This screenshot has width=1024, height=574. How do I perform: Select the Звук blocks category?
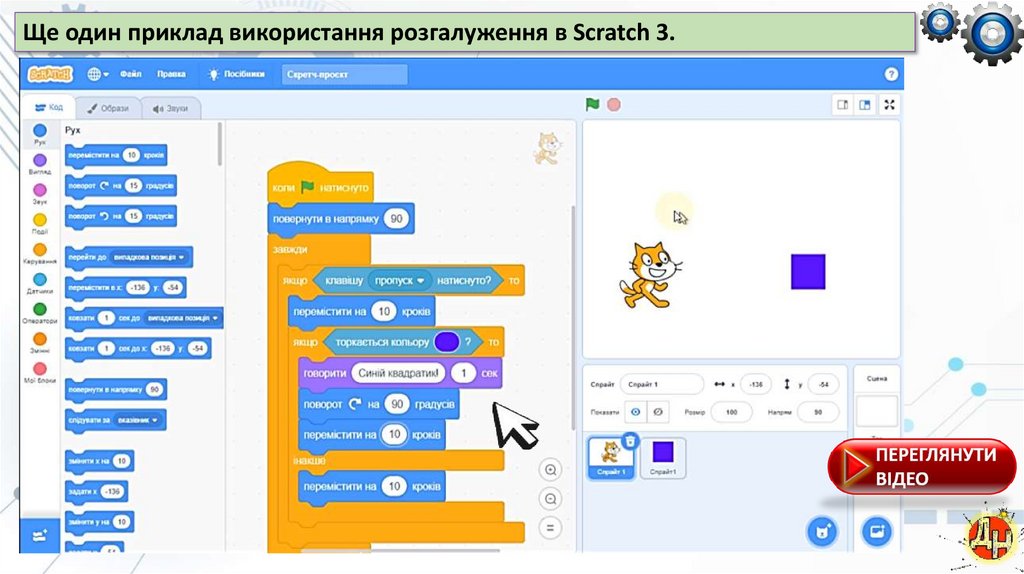tap(40, 194)
